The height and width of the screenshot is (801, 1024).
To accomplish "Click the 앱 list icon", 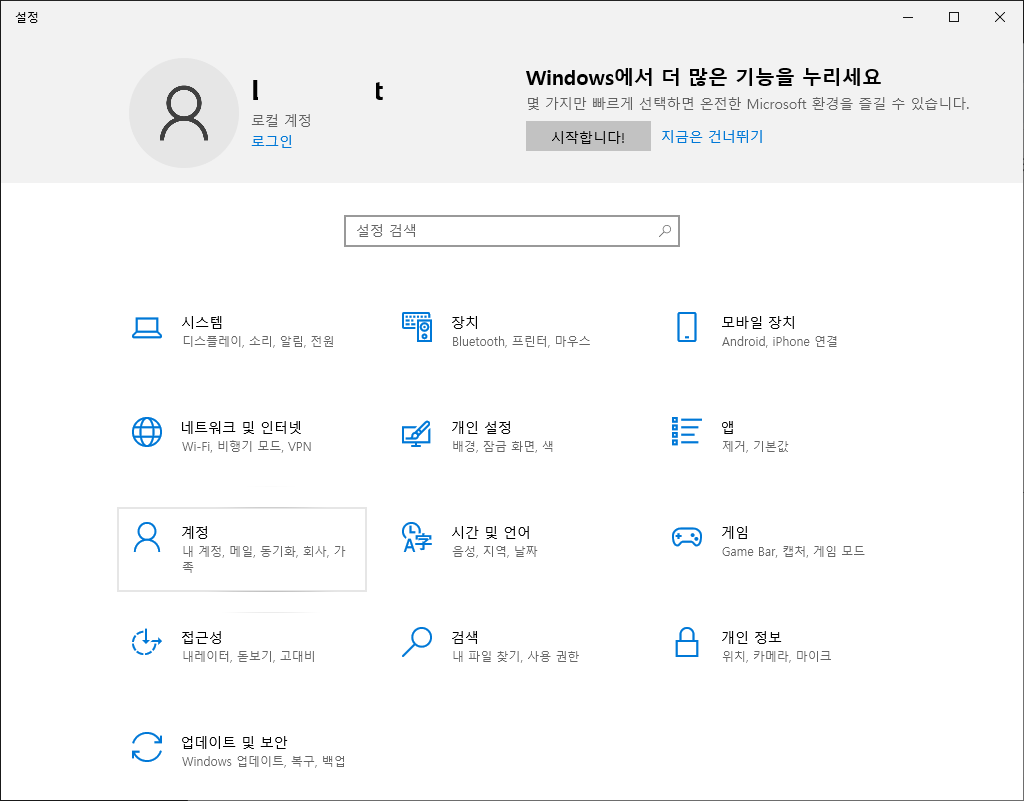I will pos(686,432).
